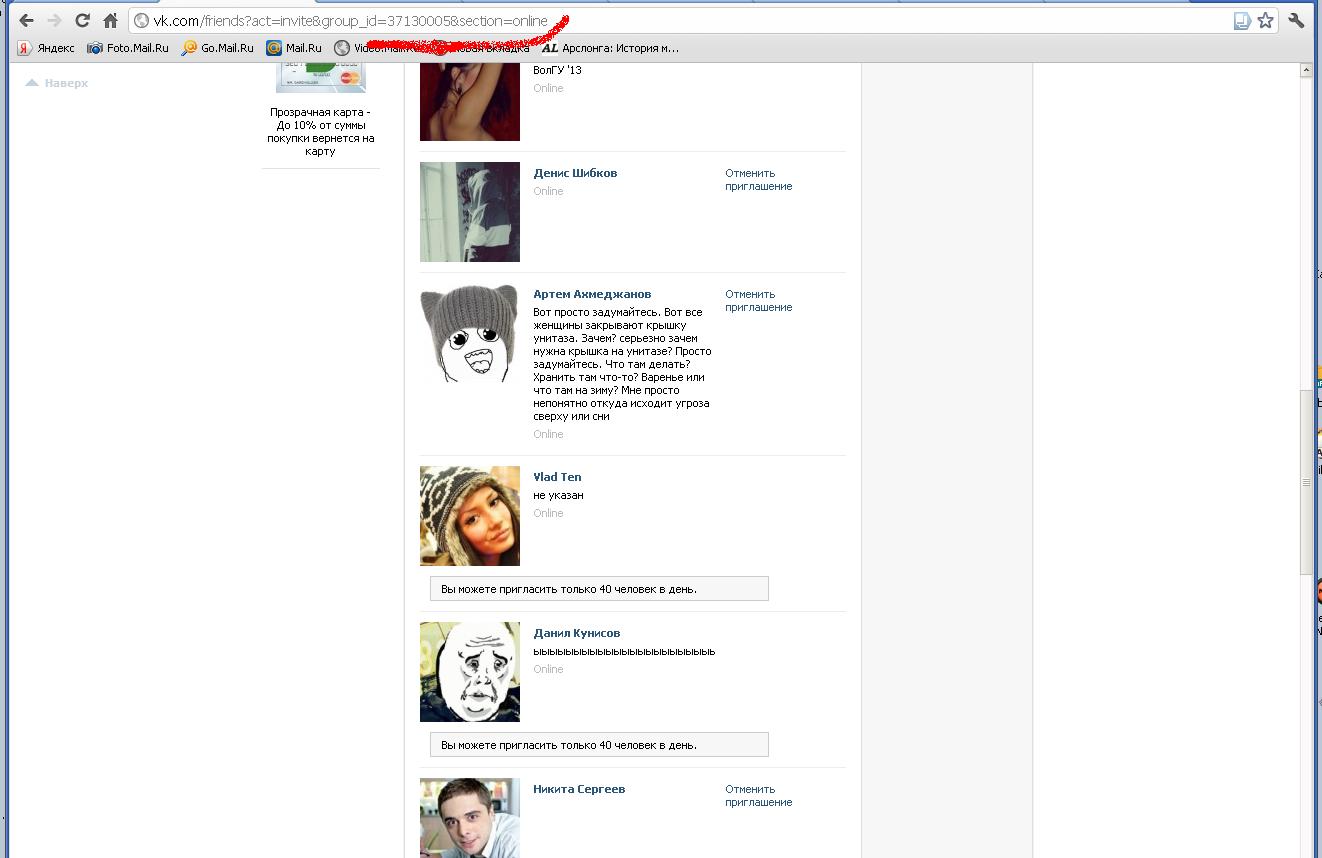Click Online label under Vlad Ten
The image size is (1322, 858).
pyautogui.click(x=548, y=513)
